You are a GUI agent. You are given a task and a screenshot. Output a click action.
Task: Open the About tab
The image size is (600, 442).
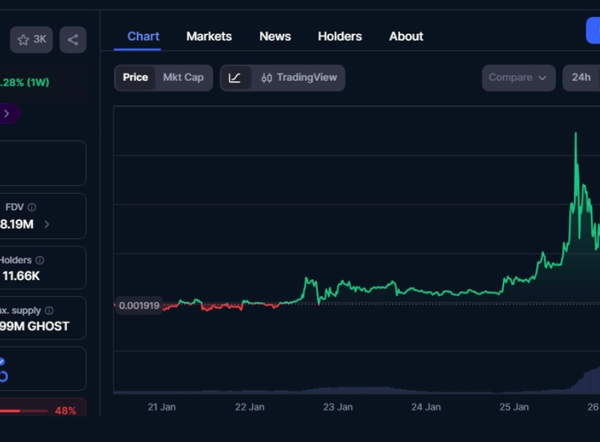click(x=406, y=36)
